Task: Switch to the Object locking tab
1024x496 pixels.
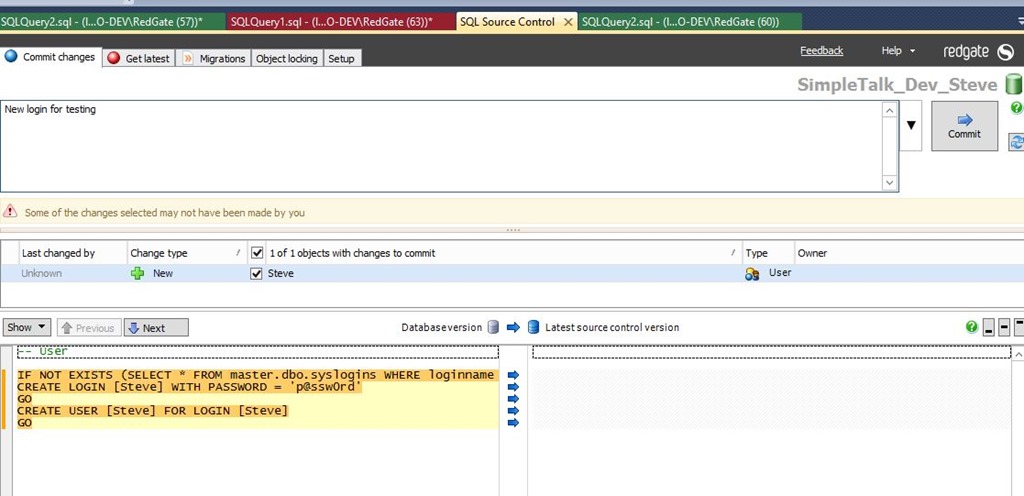Action: coord(286,58)
